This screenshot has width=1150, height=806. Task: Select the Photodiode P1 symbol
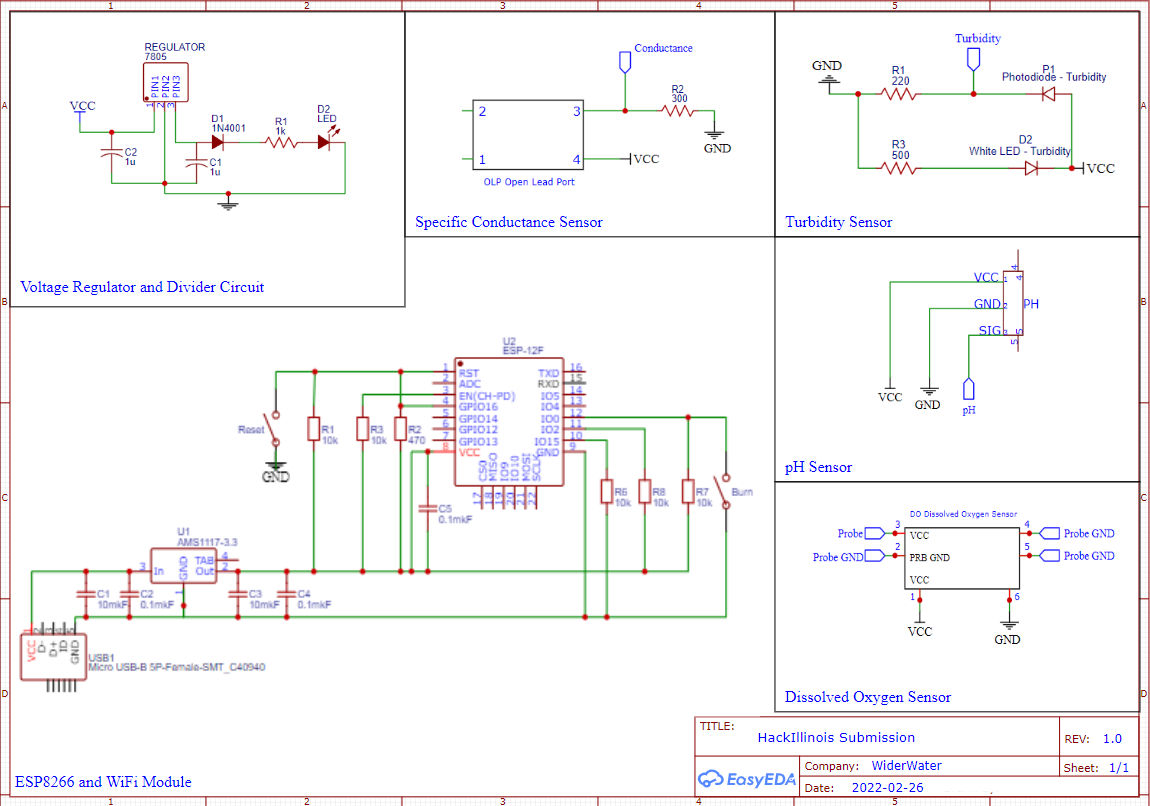[1048, 94]
